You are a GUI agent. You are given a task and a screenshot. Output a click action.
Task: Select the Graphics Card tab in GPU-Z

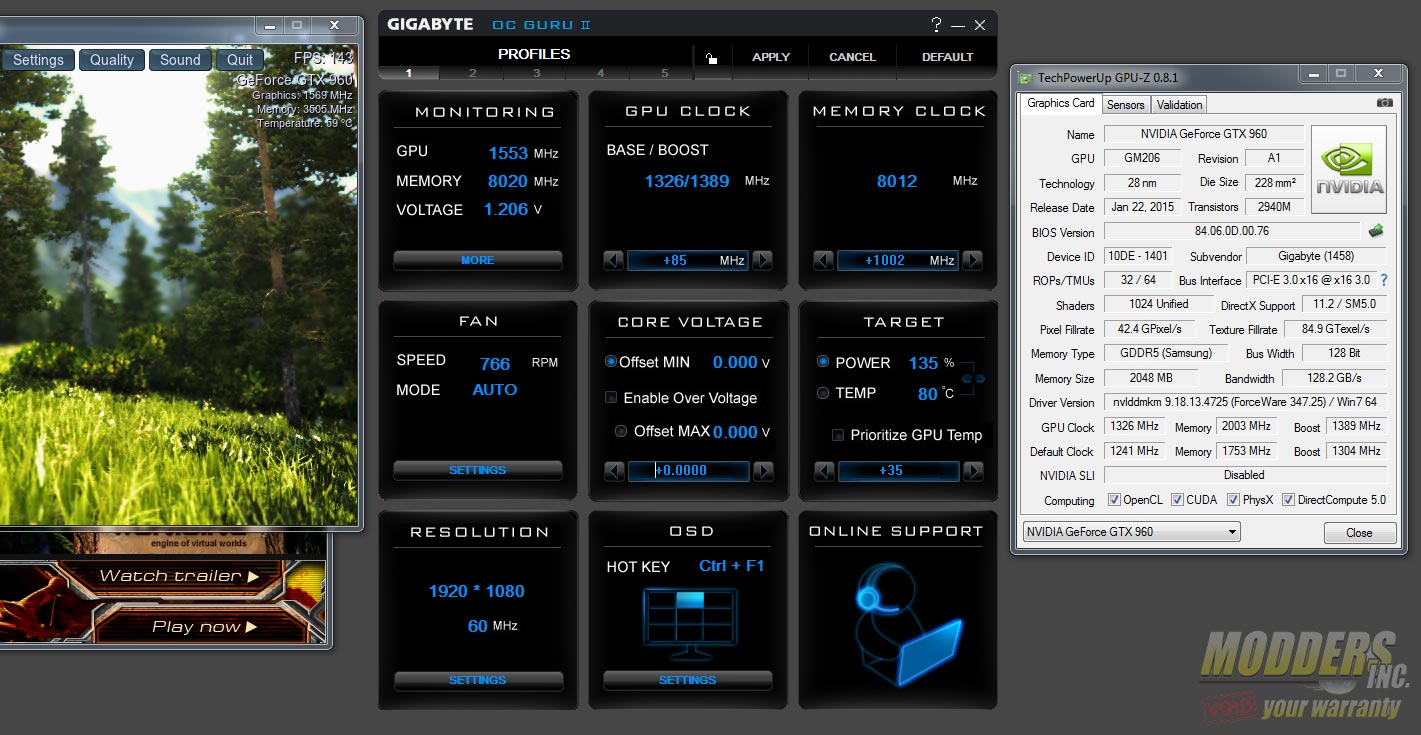tap(1061, 103)
